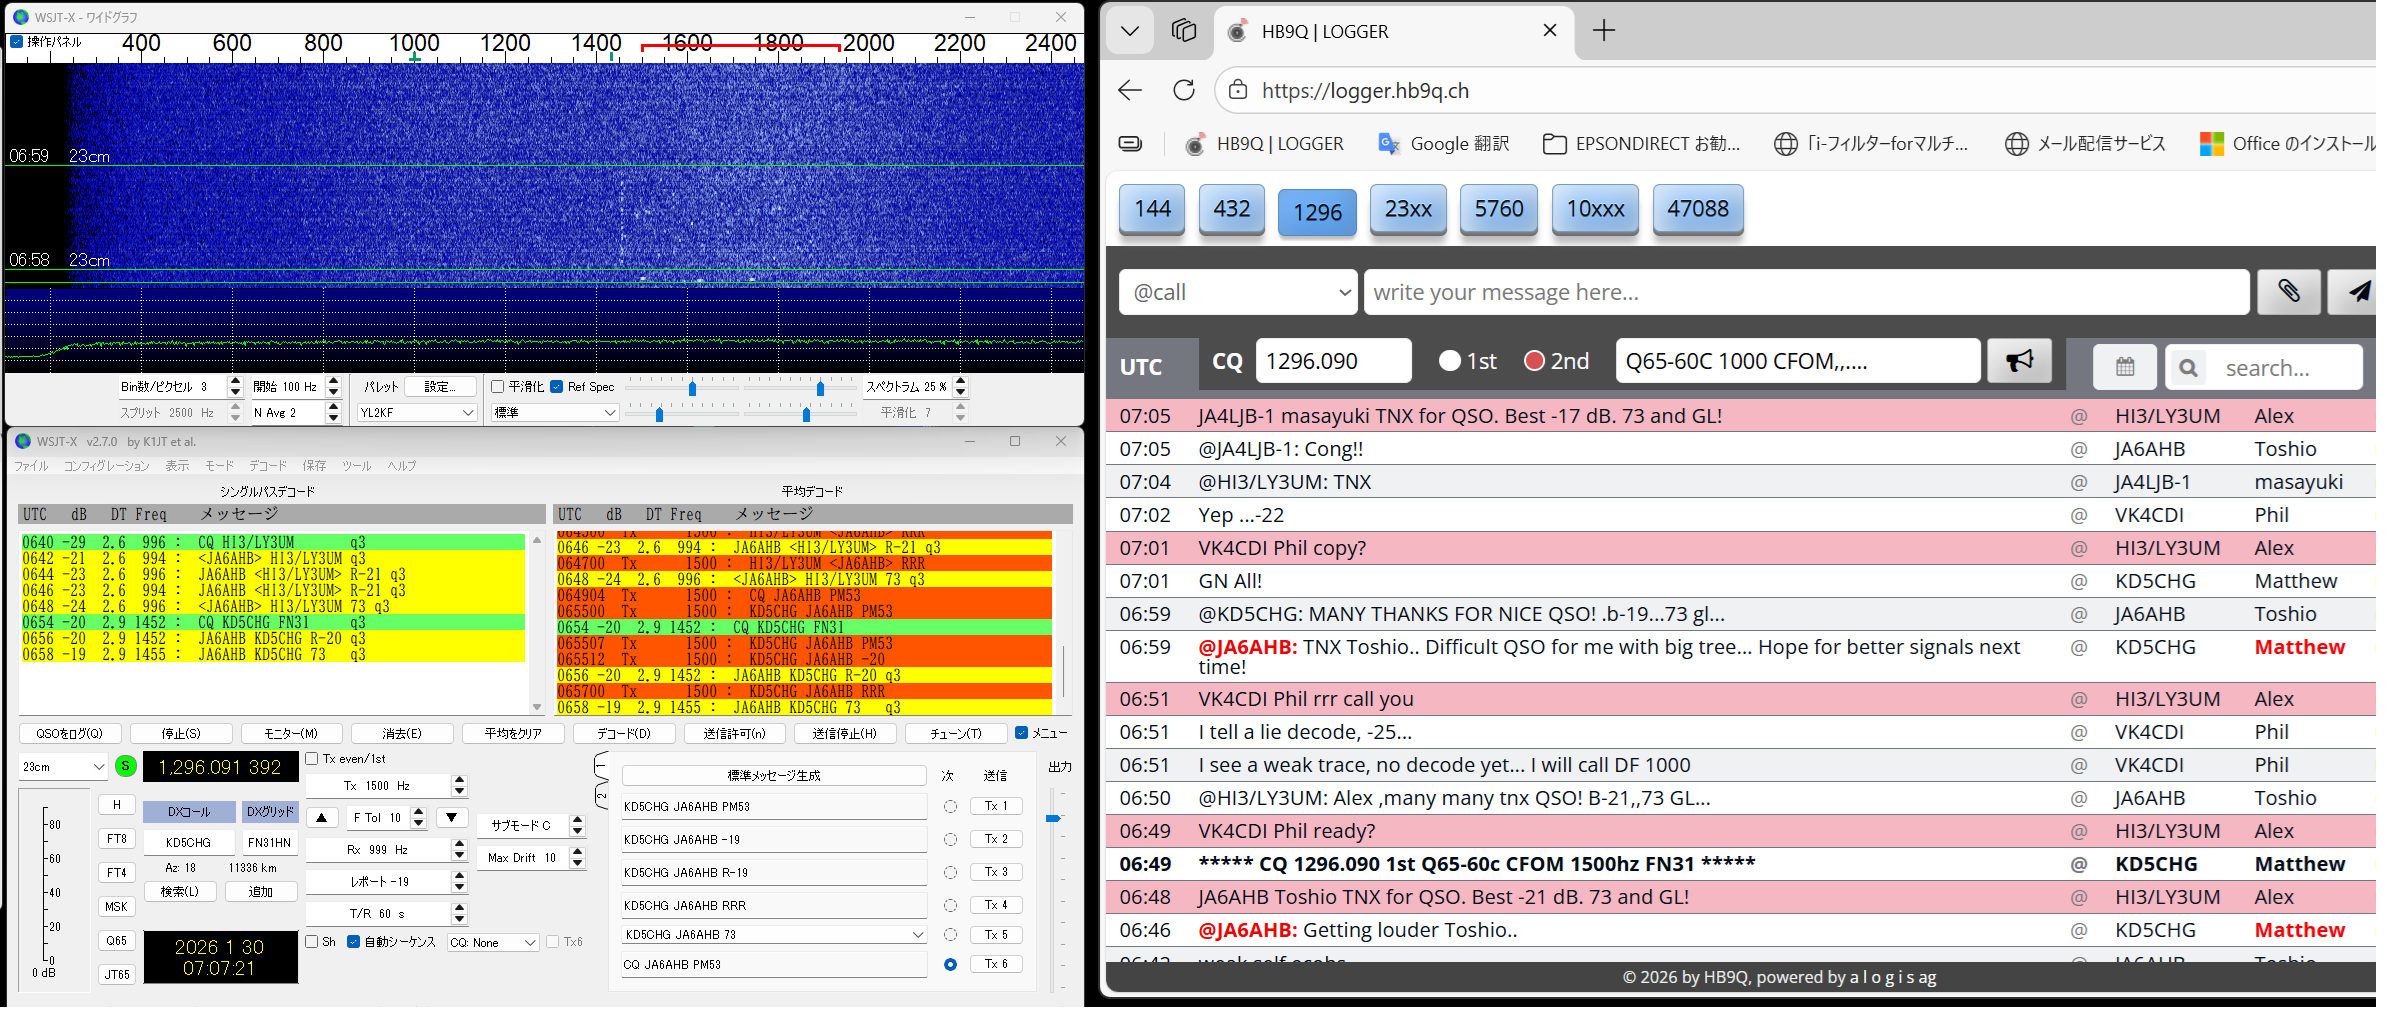Open the 23cm band dropdown
The height and width of the screenshot is (1010, 2394).
(x=63, y=767)
